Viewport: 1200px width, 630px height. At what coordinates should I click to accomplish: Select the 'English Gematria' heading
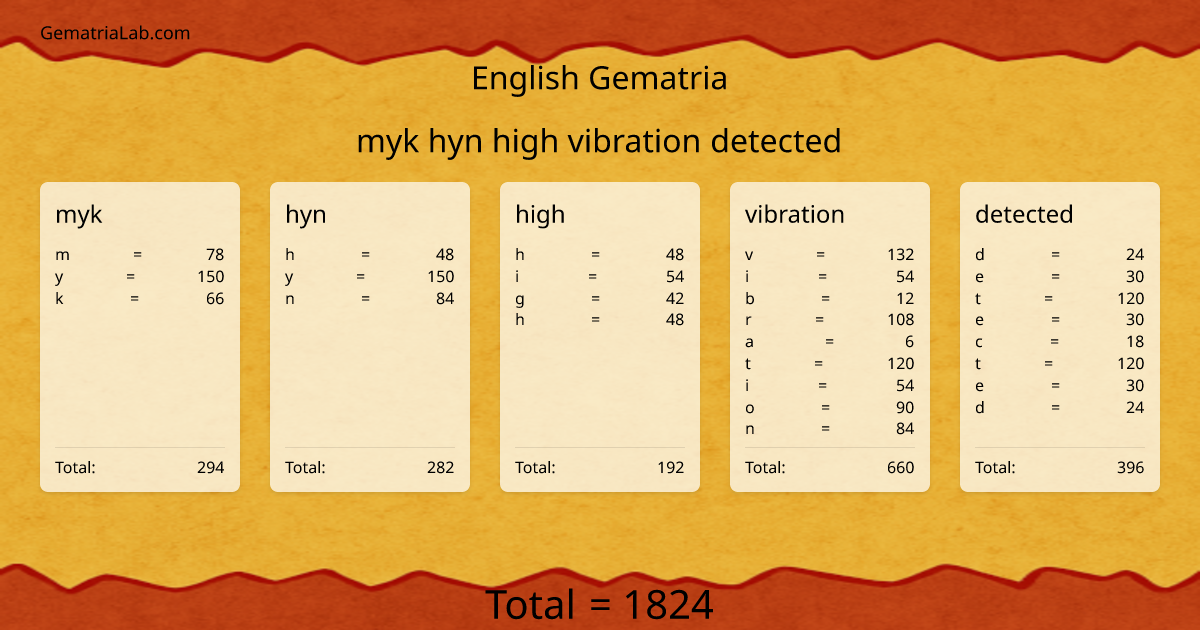[599, 78]
